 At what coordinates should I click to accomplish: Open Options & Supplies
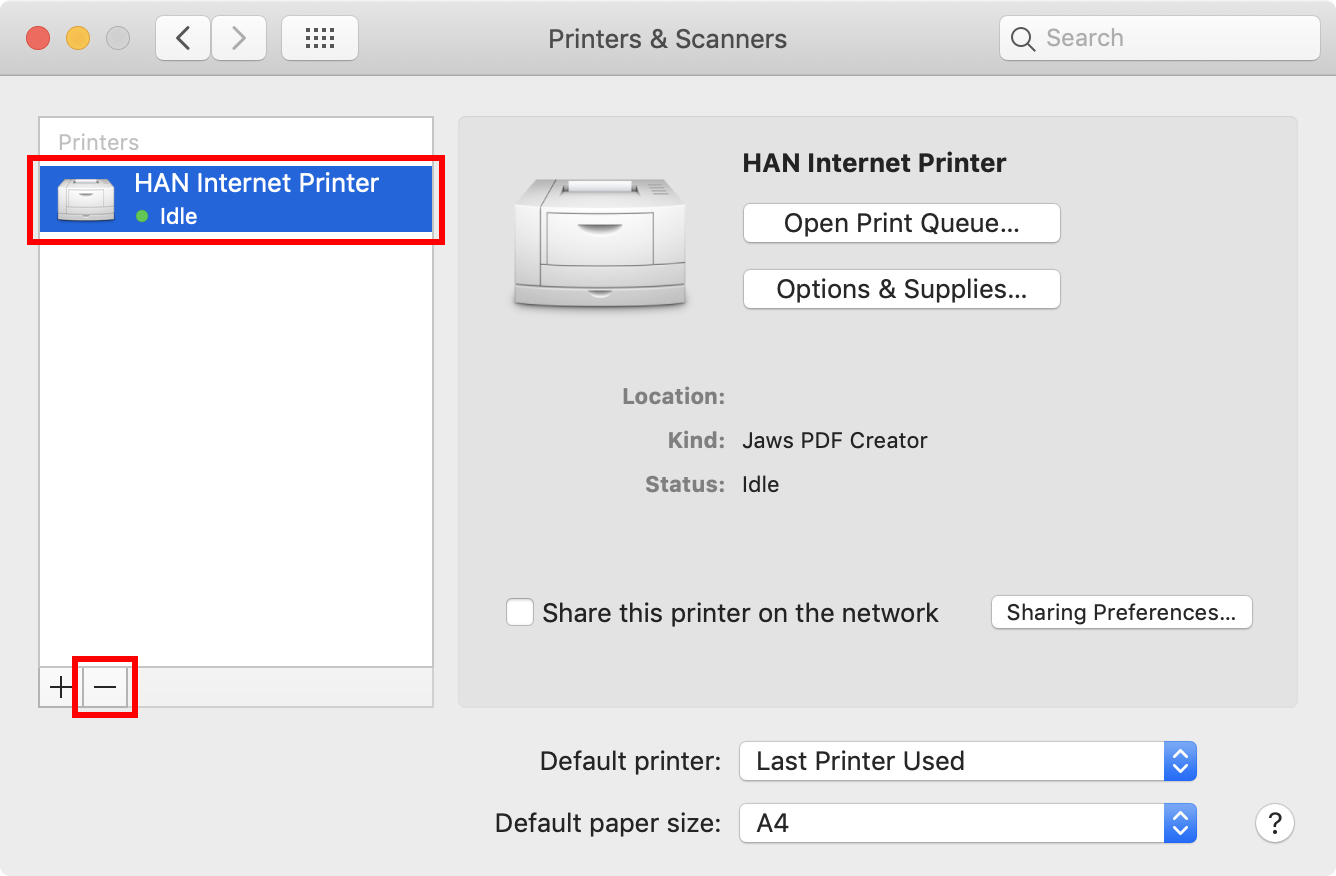point(900,289)
